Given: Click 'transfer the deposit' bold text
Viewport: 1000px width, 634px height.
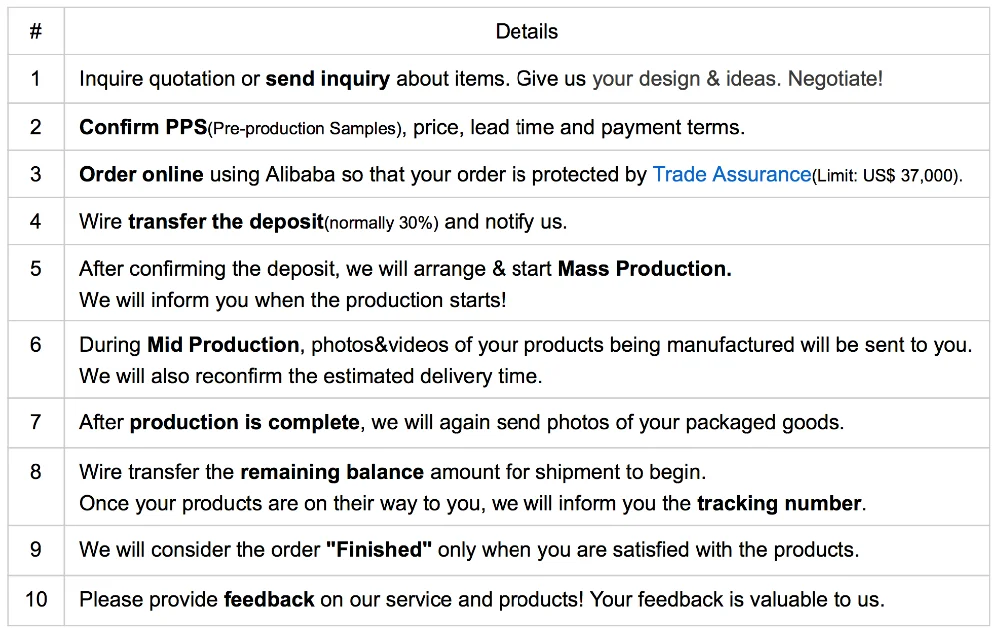Looking at the screenshot, I should tap(225, 222).
